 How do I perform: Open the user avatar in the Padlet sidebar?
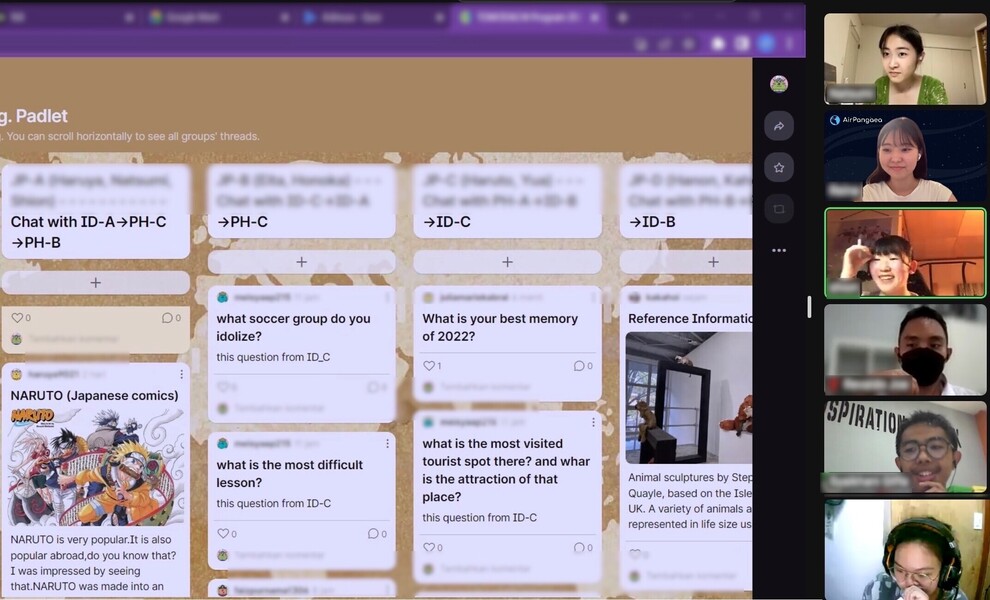click(x=778, y=84)
